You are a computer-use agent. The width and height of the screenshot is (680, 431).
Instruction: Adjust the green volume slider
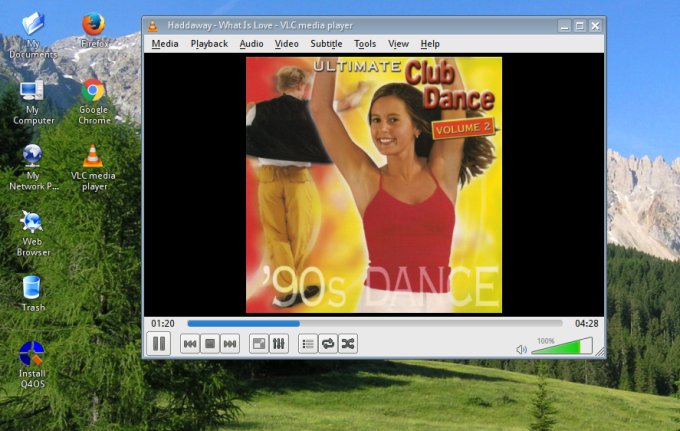tap(562, 346)
